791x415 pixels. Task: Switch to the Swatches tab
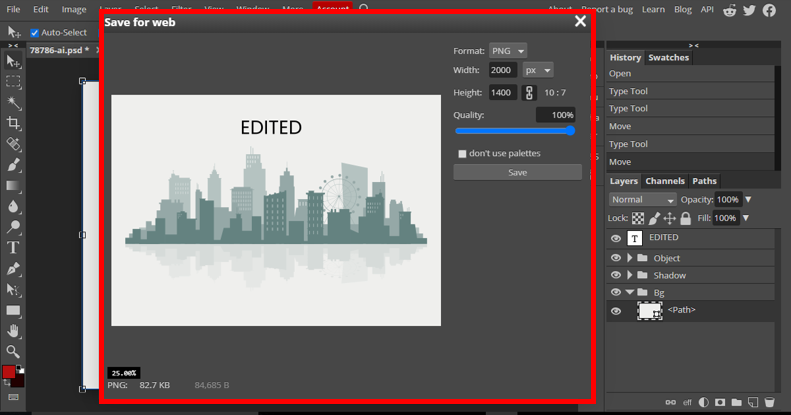point(668,57)
